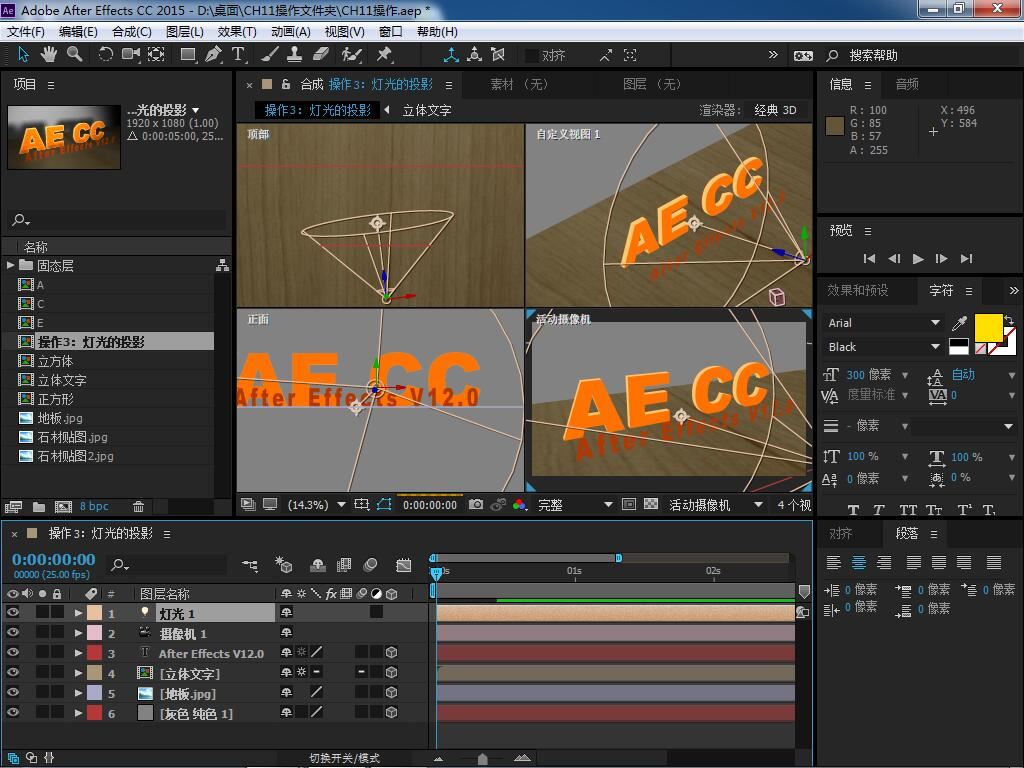Select the Rectangle shape tool
Image resolution: width=1024 pixels, height=768 pixels.
[x=188, y=55]
